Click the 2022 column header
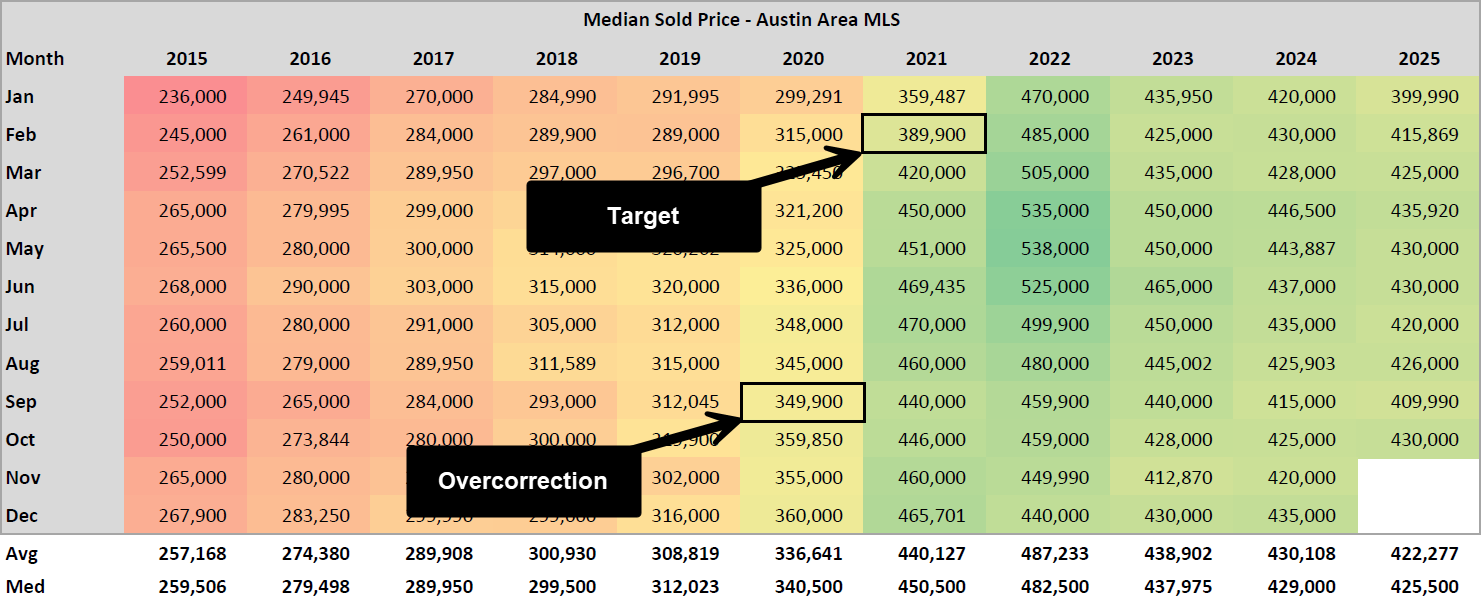Image resolution: width=1481 pixels, height=596 pixels. 1048,59
